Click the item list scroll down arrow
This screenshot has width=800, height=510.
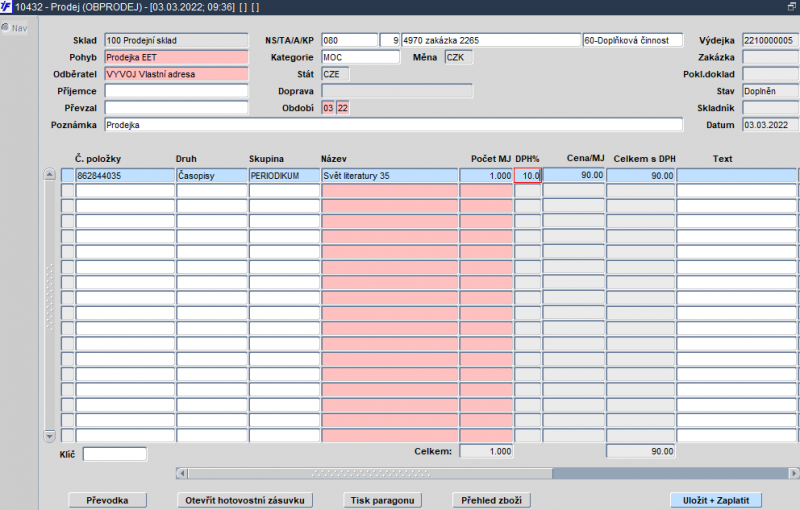coord(49,436)
